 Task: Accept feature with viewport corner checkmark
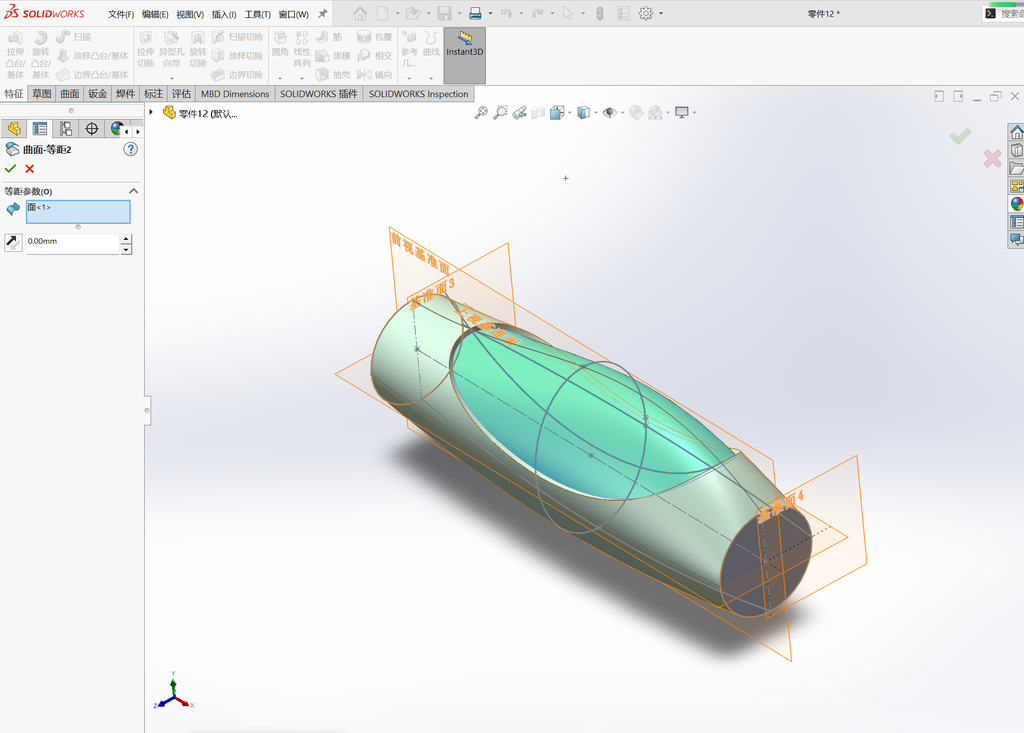click(x=960, y=136)
